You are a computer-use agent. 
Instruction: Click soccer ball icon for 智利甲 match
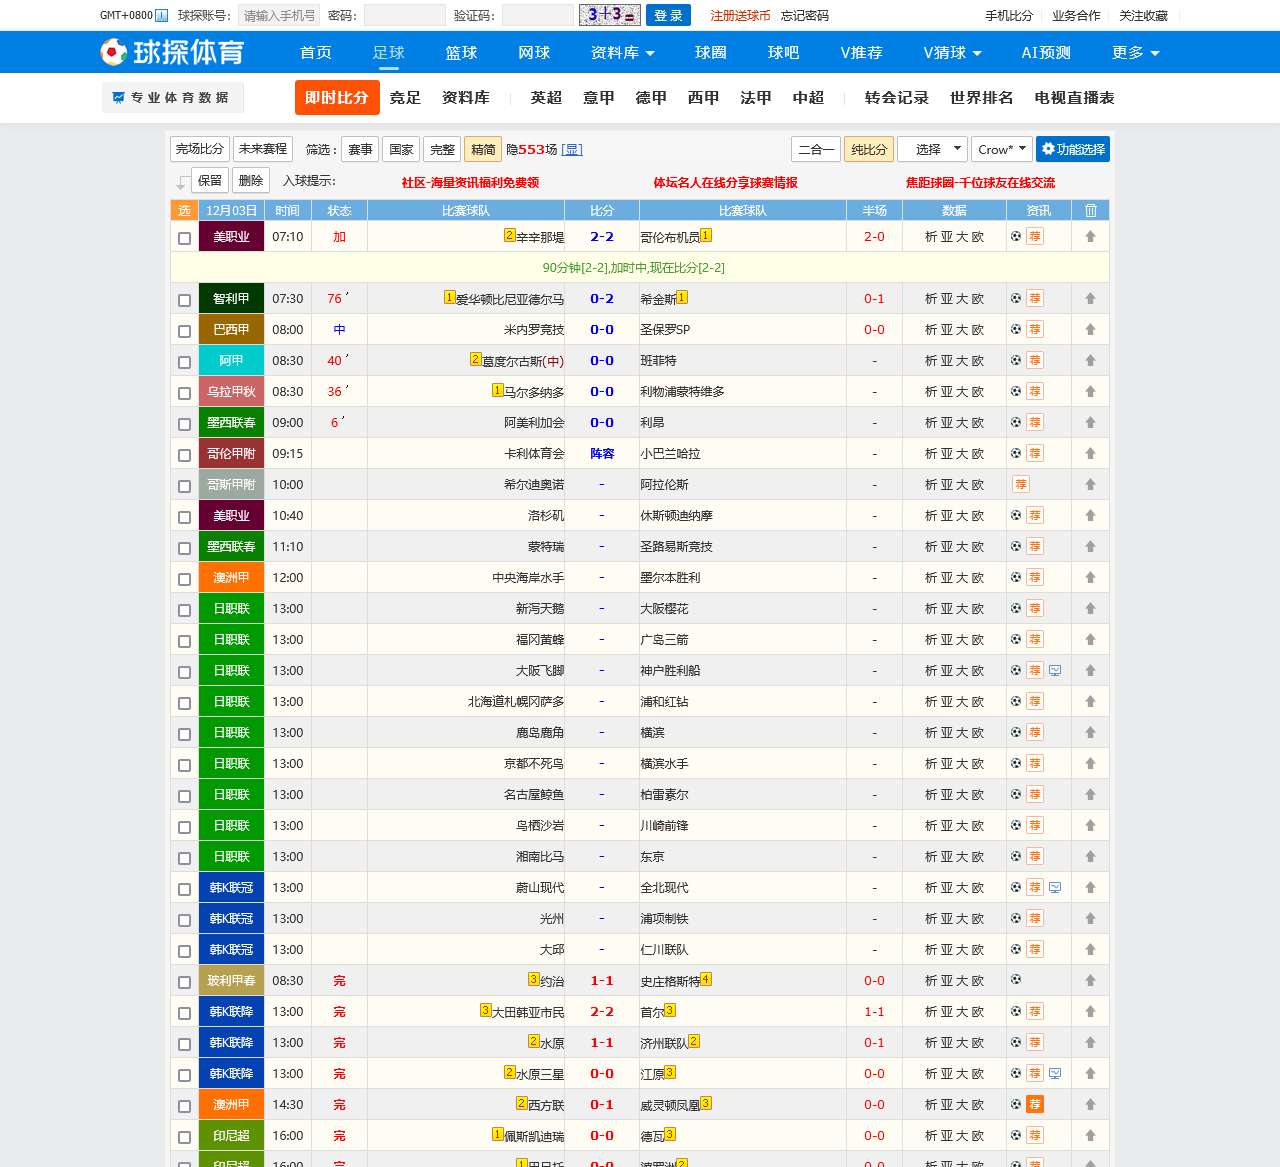pyautogui.click(x=1016, y=298)
